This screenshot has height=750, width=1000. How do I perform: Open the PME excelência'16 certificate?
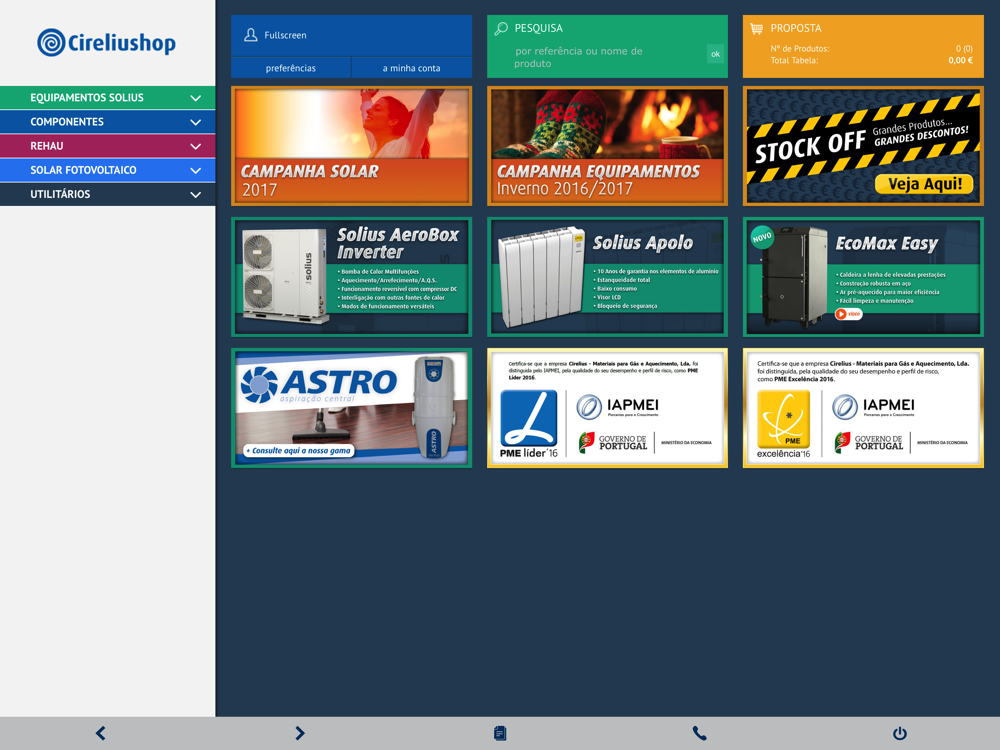[x=863, y=408]
